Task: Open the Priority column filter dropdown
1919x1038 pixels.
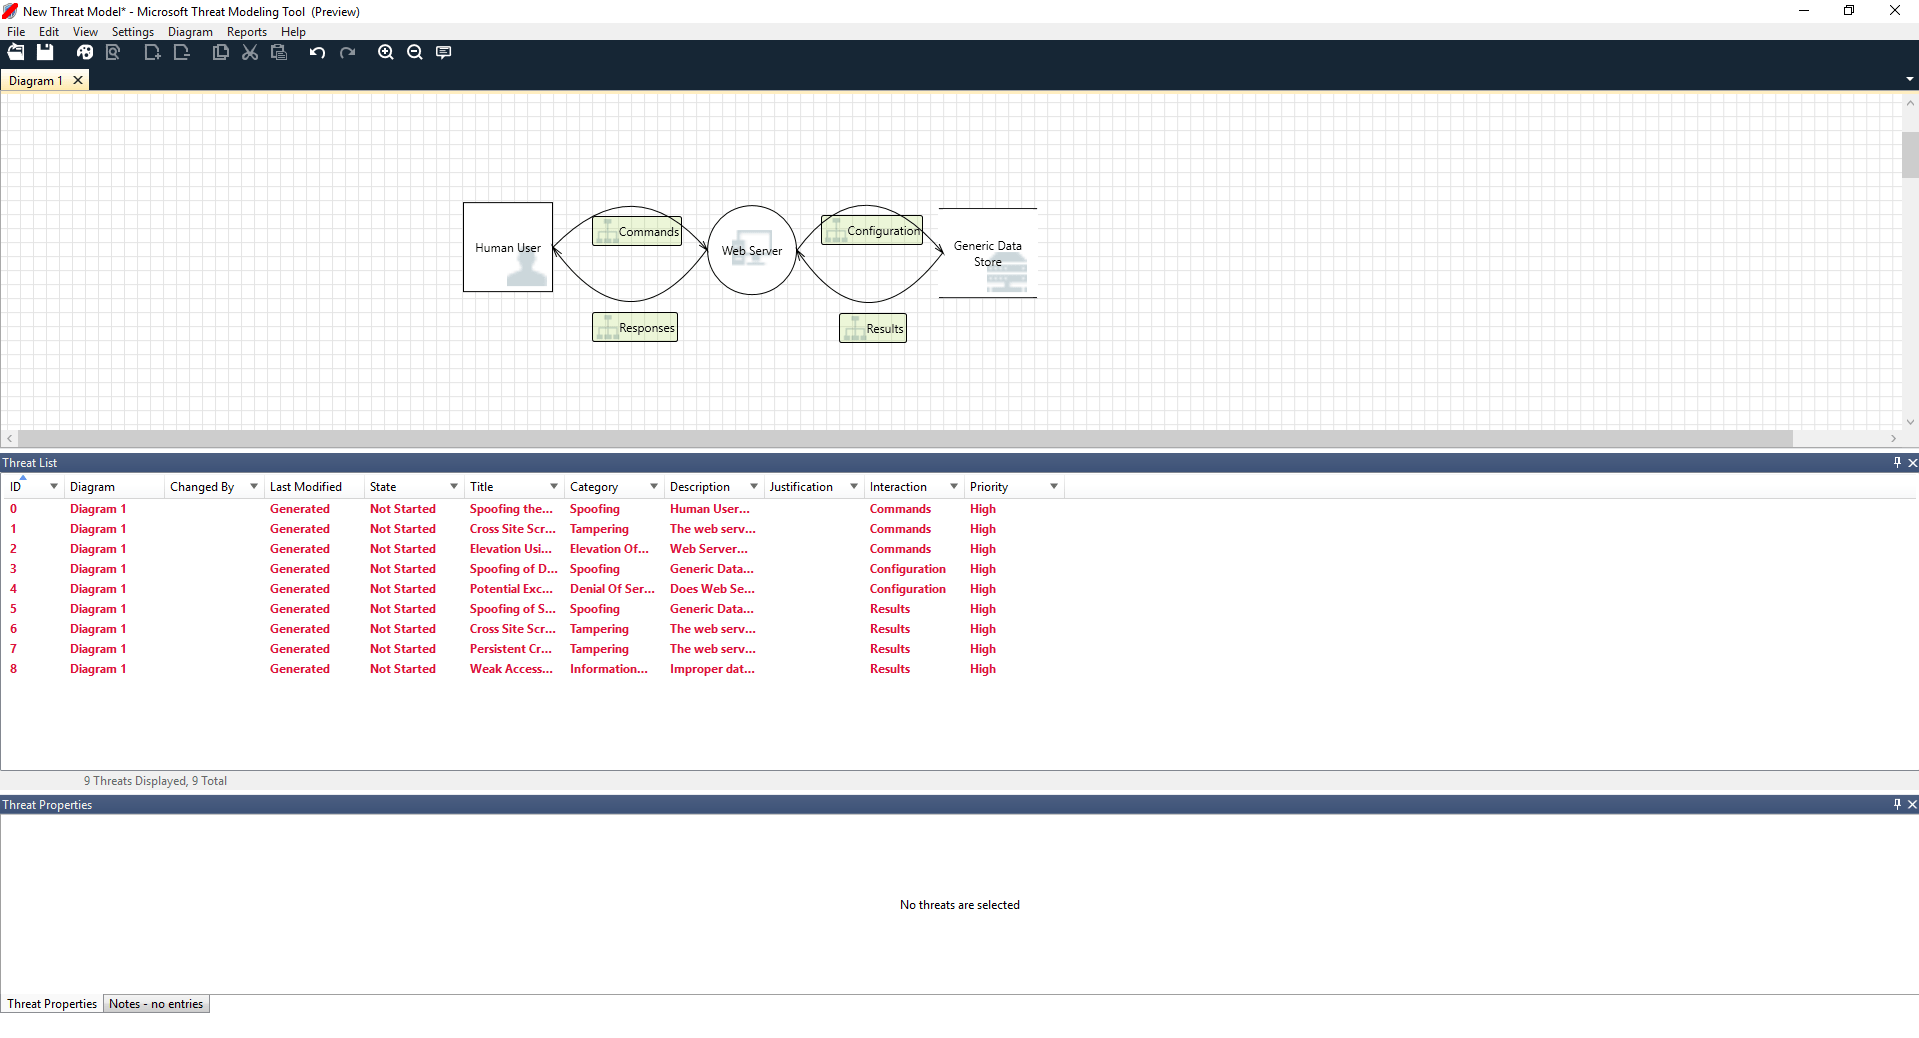Action: 1053,486
